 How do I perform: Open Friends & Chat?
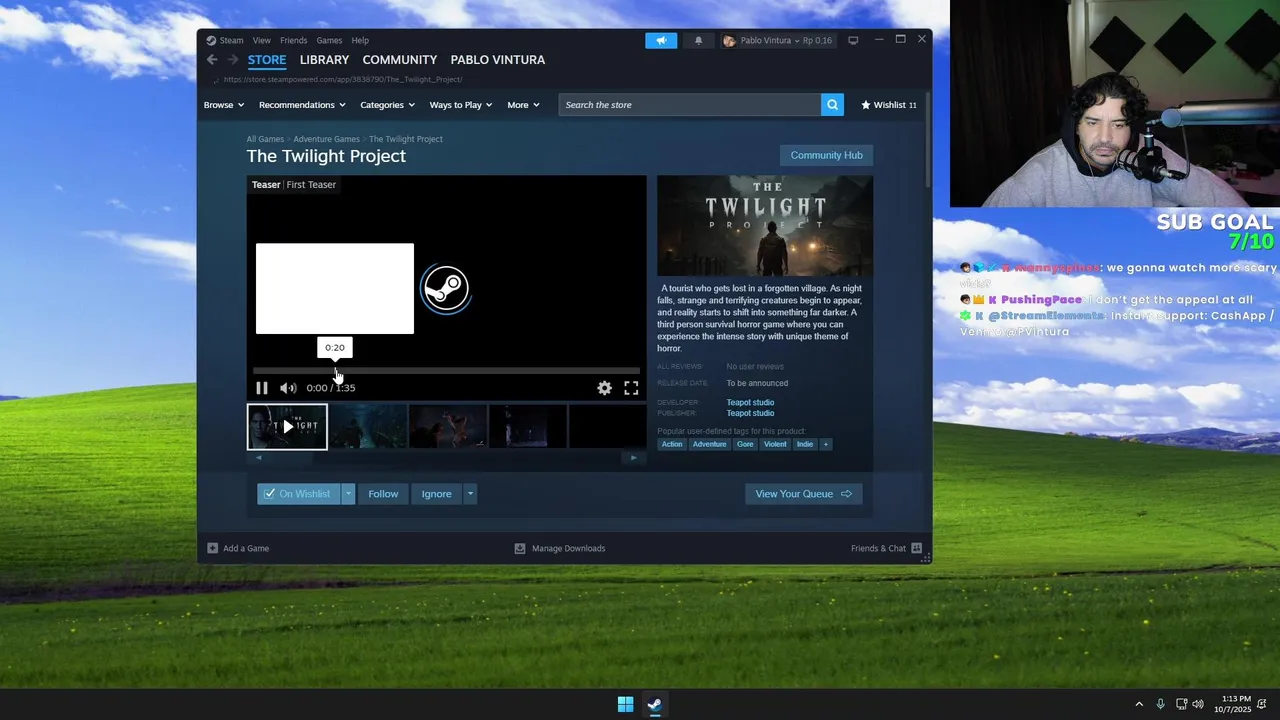tap(886, 548)
